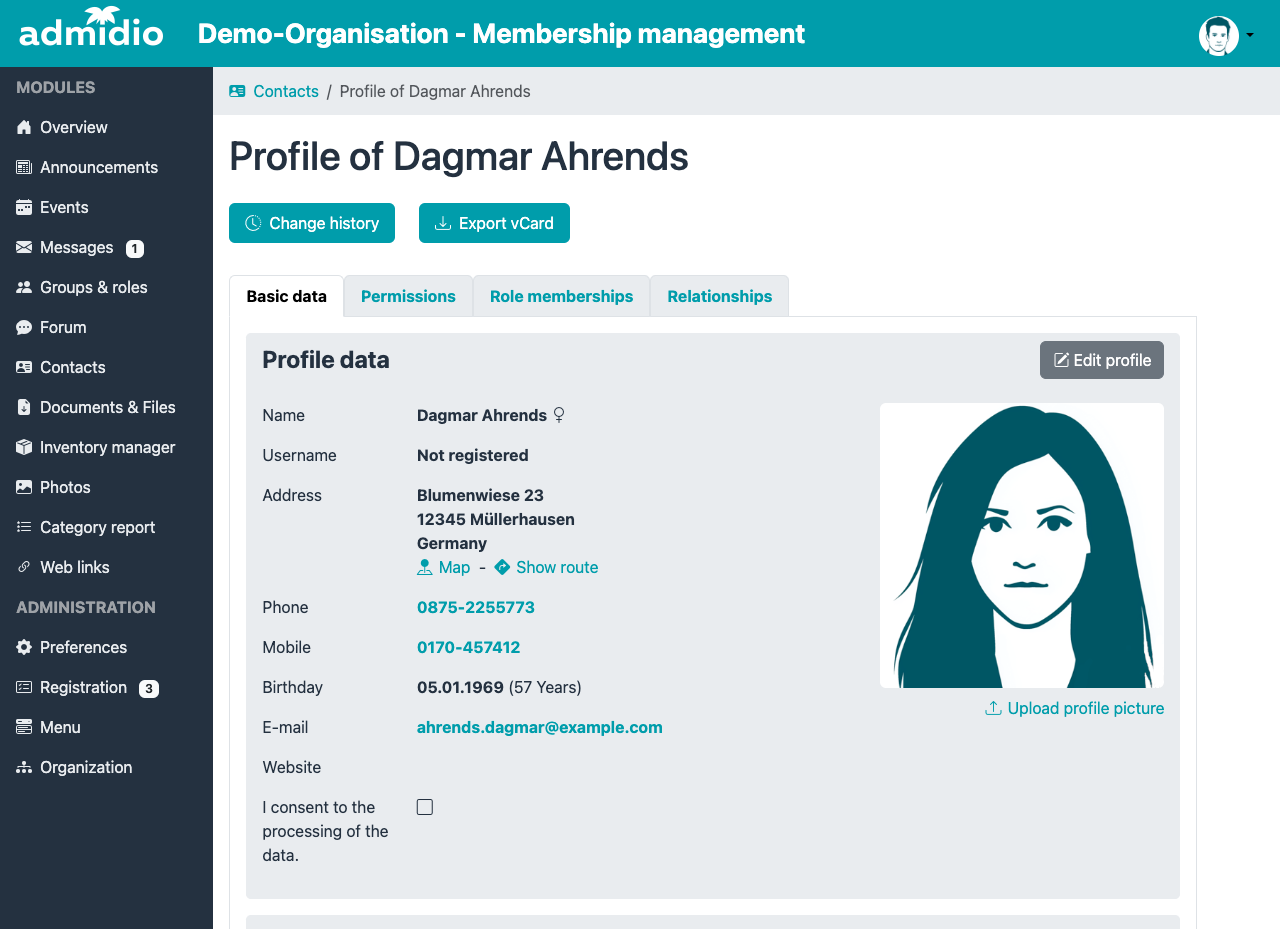Click Dagmar Ahrends' profile picture
This screenshot has width=1280, height=929.
coord(1022,545)
